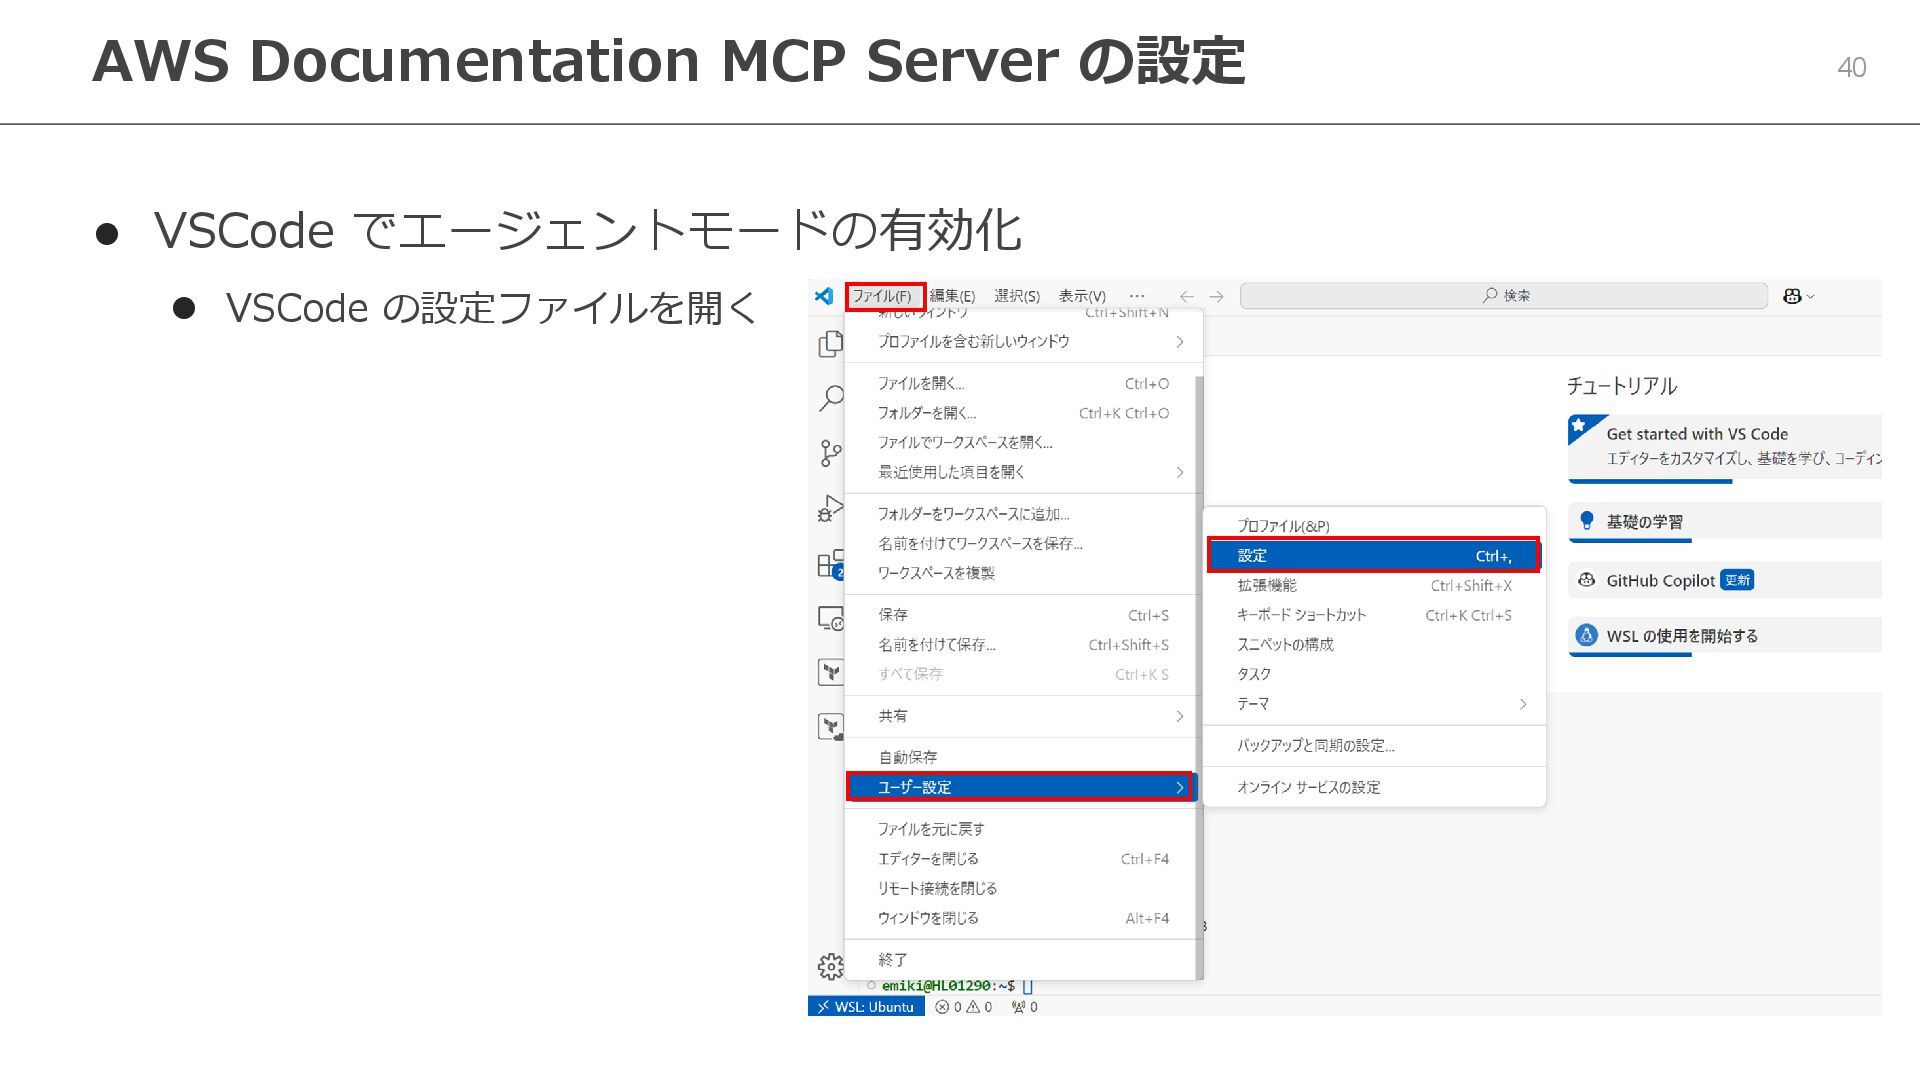Select 名前を付けて保存... item
Image resolution: width=1920 pixels, height=1080 pixels.
click(x=1021, y=645)
